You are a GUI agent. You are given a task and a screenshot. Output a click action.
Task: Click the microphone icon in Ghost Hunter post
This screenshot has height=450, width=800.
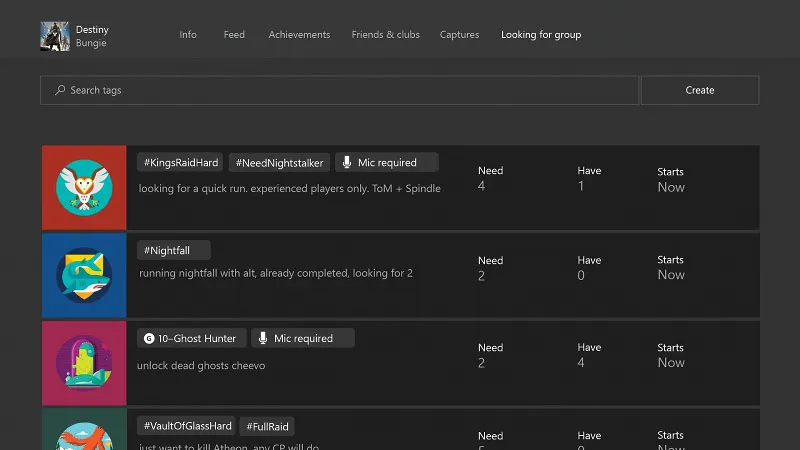263,338
